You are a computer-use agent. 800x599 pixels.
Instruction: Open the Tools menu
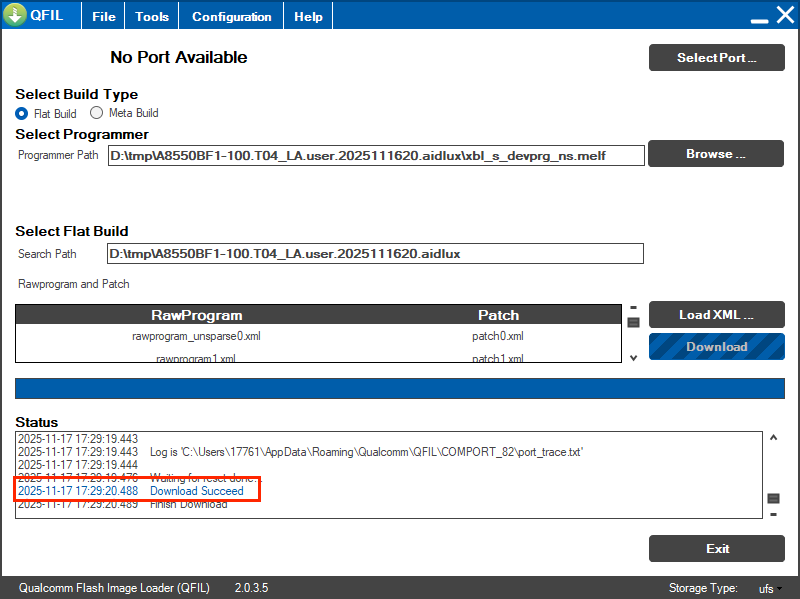[152, 17]
